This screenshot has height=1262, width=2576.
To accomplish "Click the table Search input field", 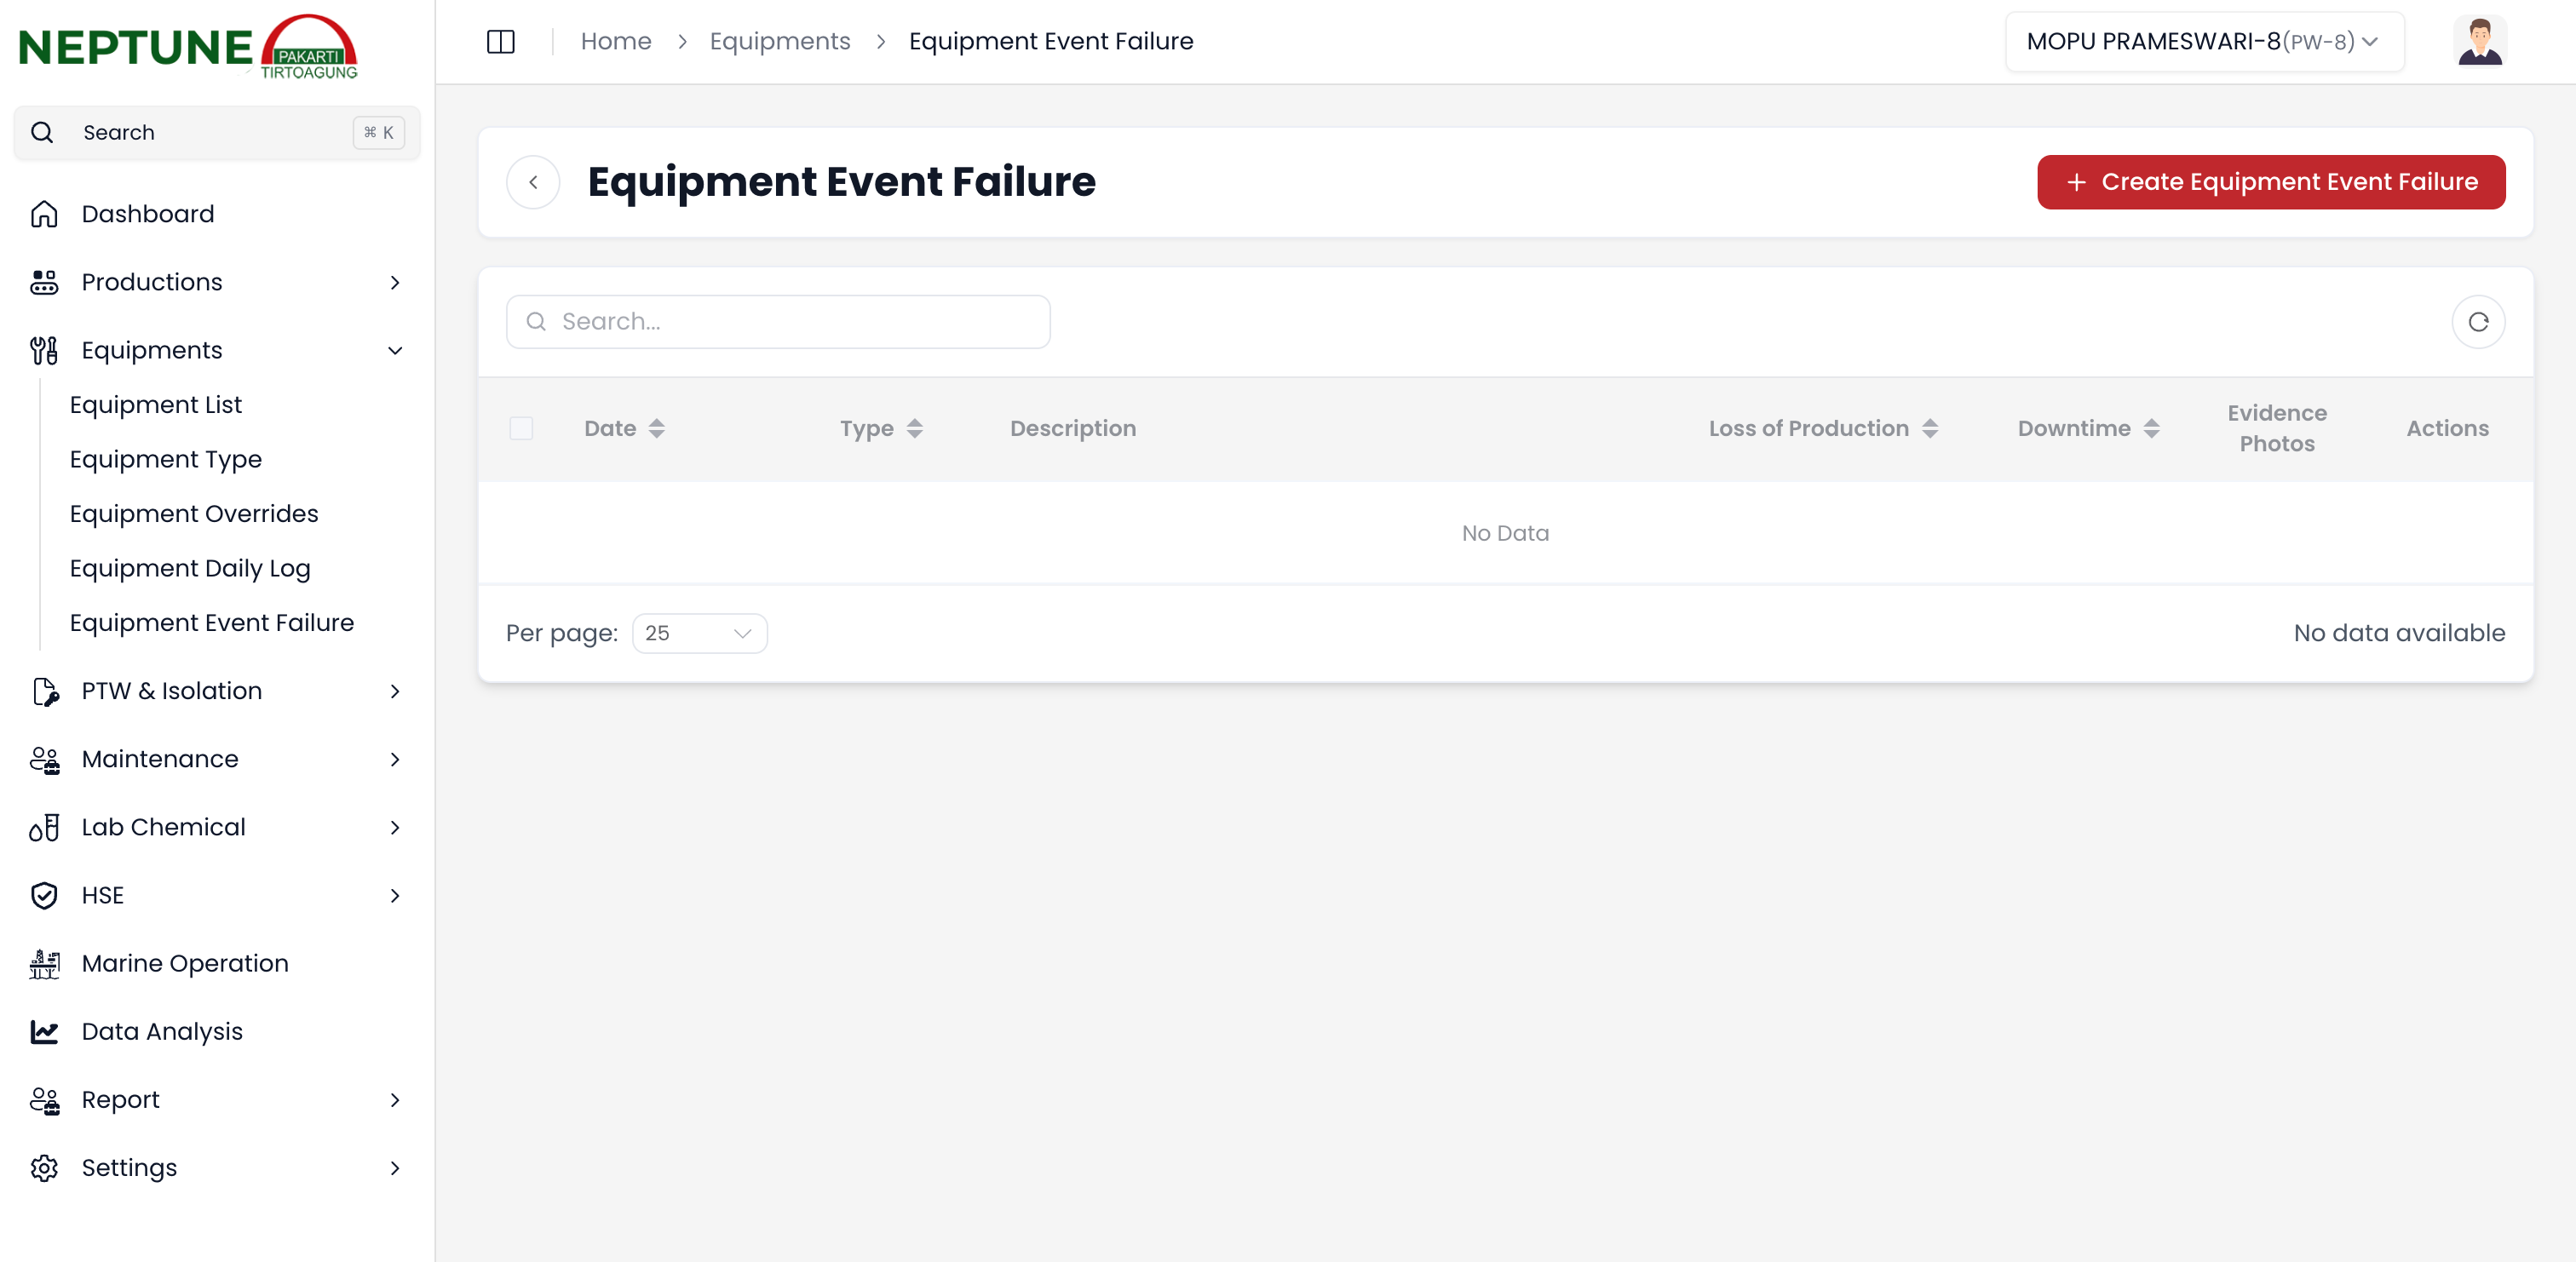I will [x=778, y=322].
